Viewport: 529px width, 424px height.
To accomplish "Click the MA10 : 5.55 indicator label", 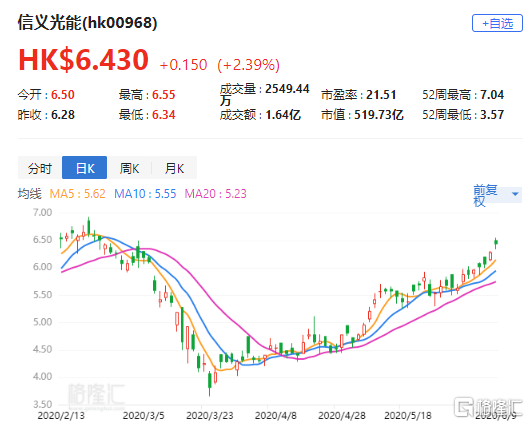I will [145, 194].
